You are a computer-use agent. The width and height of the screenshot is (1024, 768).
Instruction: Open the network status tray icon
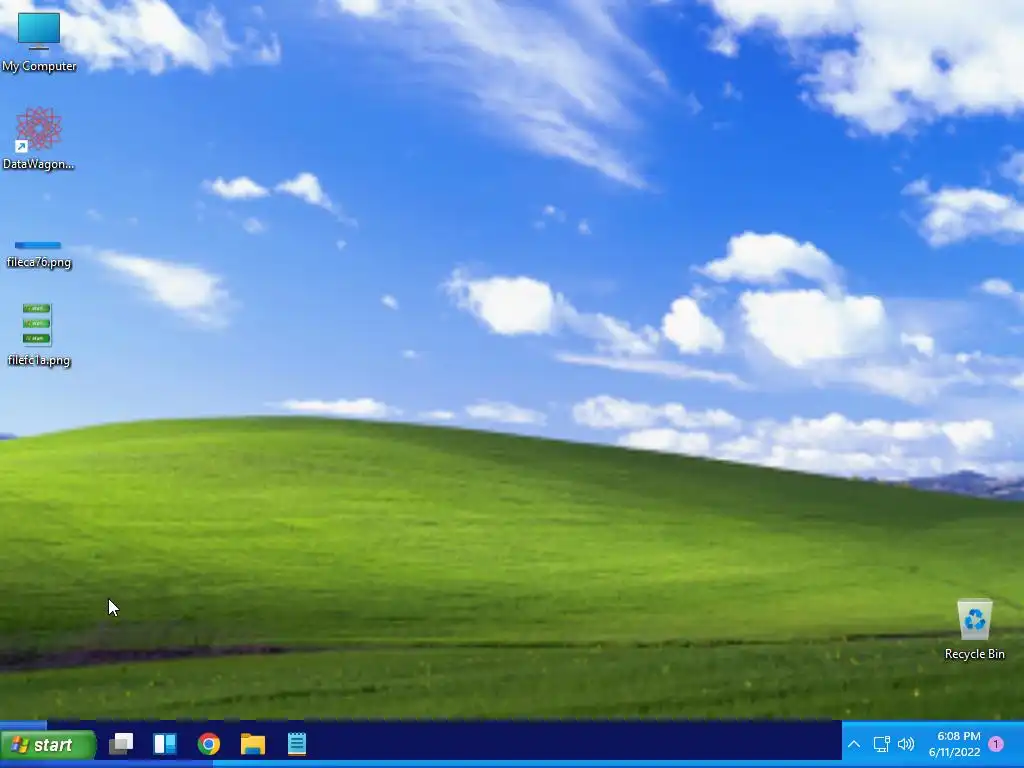tap(881, 744)
